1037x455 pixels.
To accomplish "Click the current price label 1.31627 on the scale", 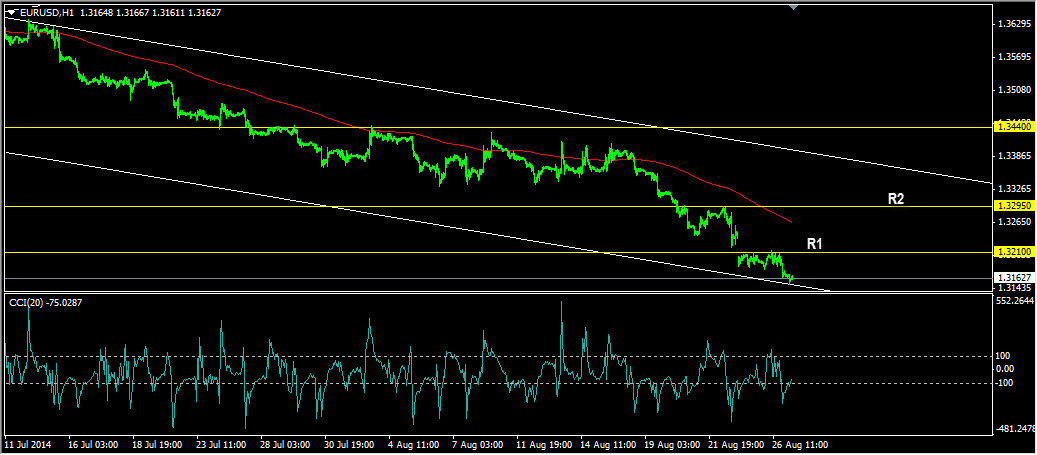I will click(1015, 278).
